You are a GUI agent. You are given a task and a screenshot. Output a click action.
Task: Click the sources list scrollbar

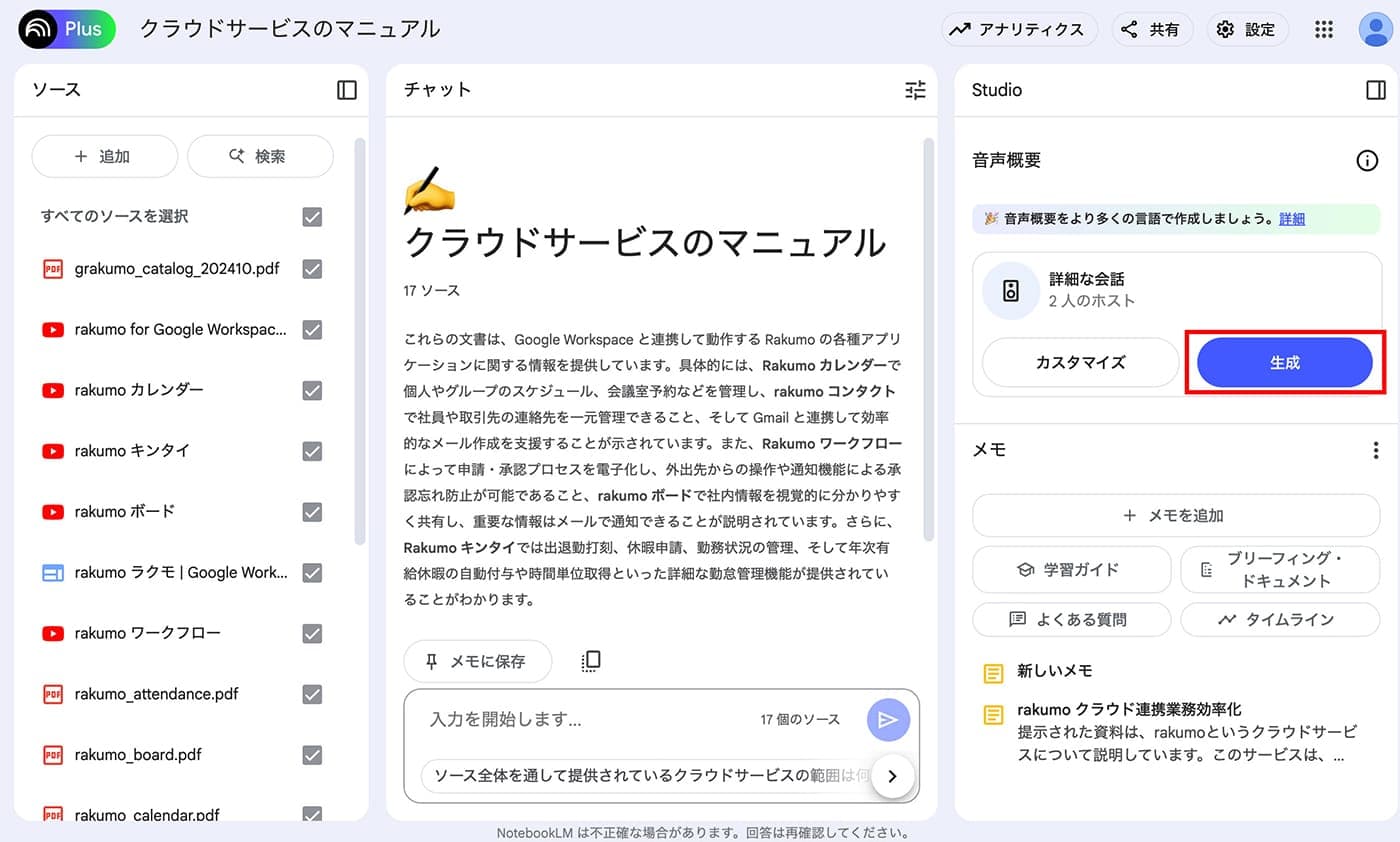click(x=360, y=340)
